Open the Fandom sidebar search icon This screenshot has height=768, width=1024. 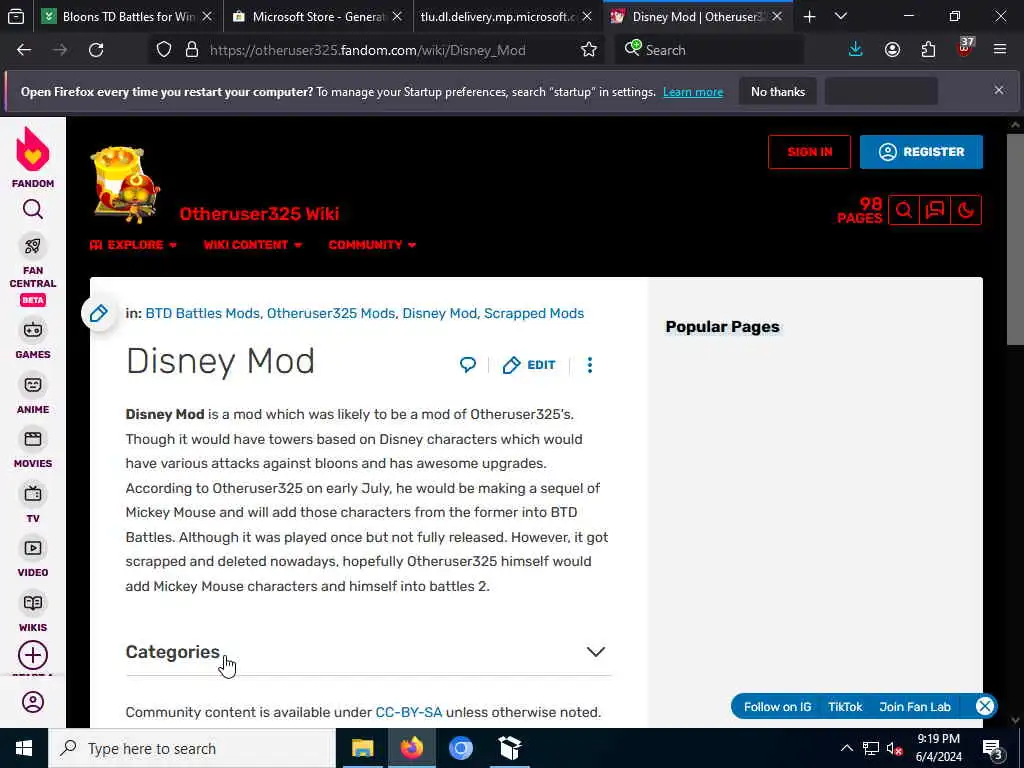point(33,210)
